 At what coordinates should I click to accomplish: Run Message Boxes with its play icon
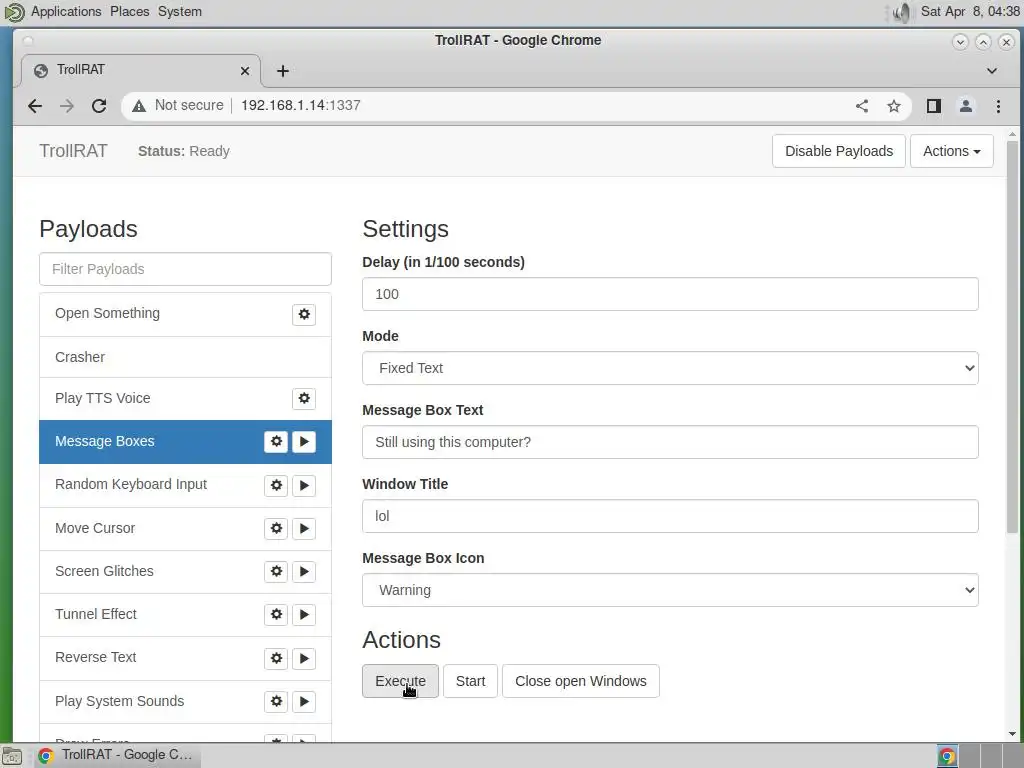[x=304, y=441]
